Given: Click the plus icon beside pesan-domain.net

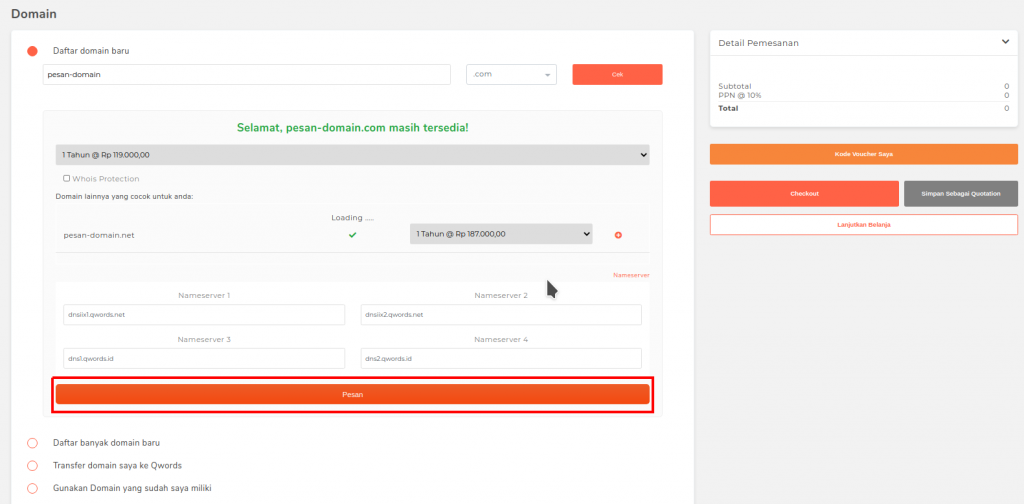Looking at the screenshot, I should pos(618,235).
